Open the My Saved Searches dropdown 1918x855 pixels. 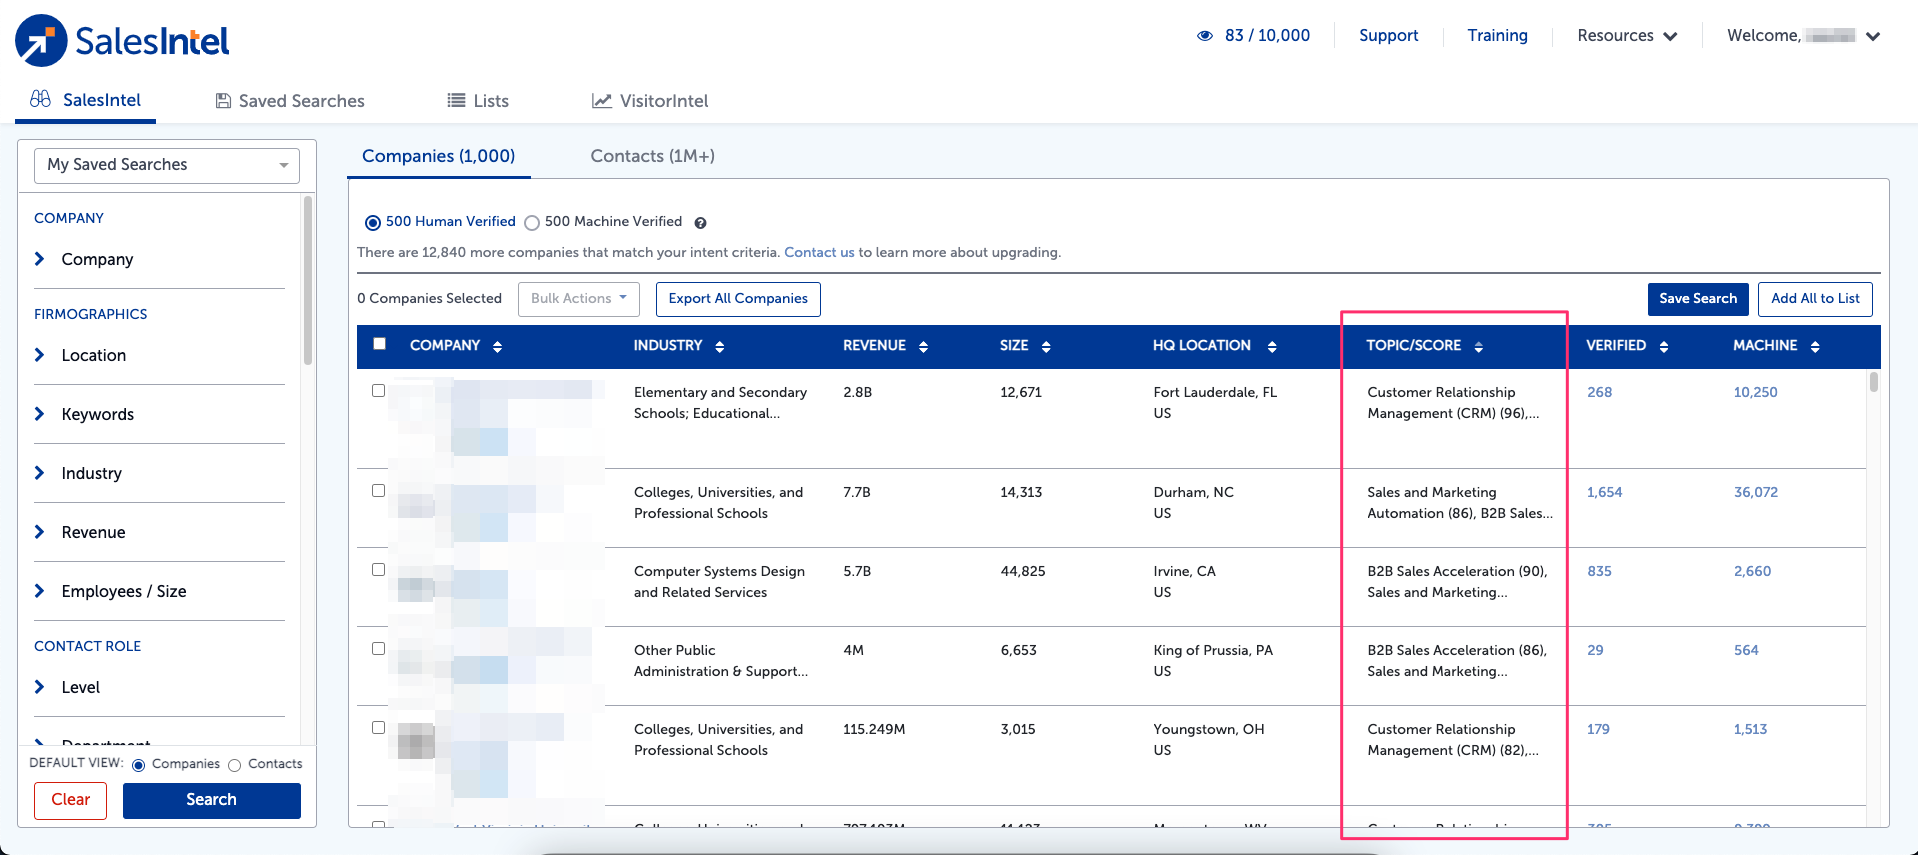(x=167, y=165)
